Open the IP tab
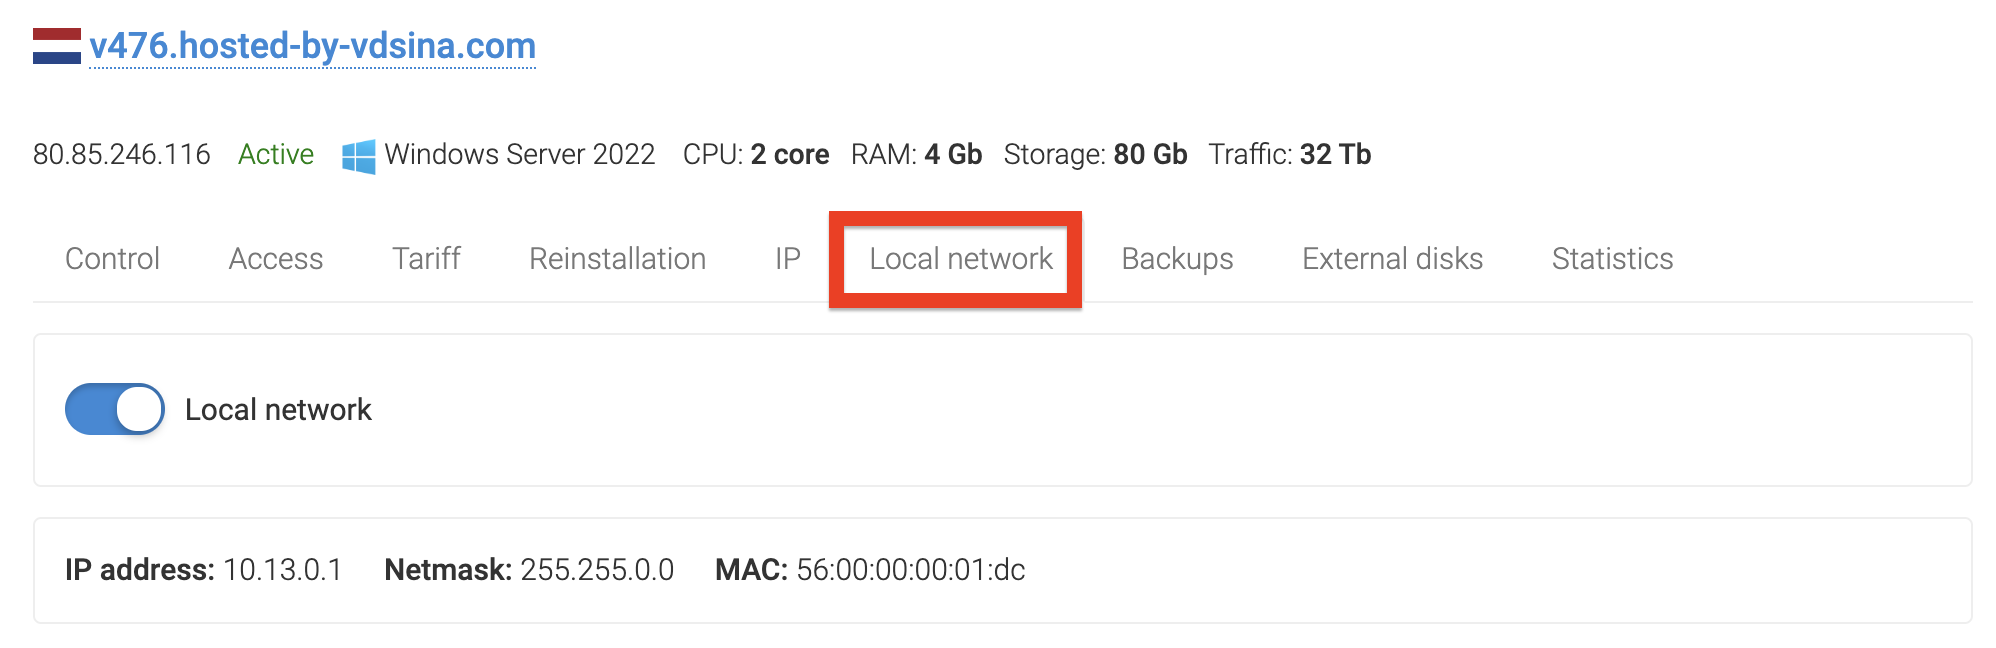This screenshot has height=648, width=1996. pyautogui.click(x=788, y=259)
